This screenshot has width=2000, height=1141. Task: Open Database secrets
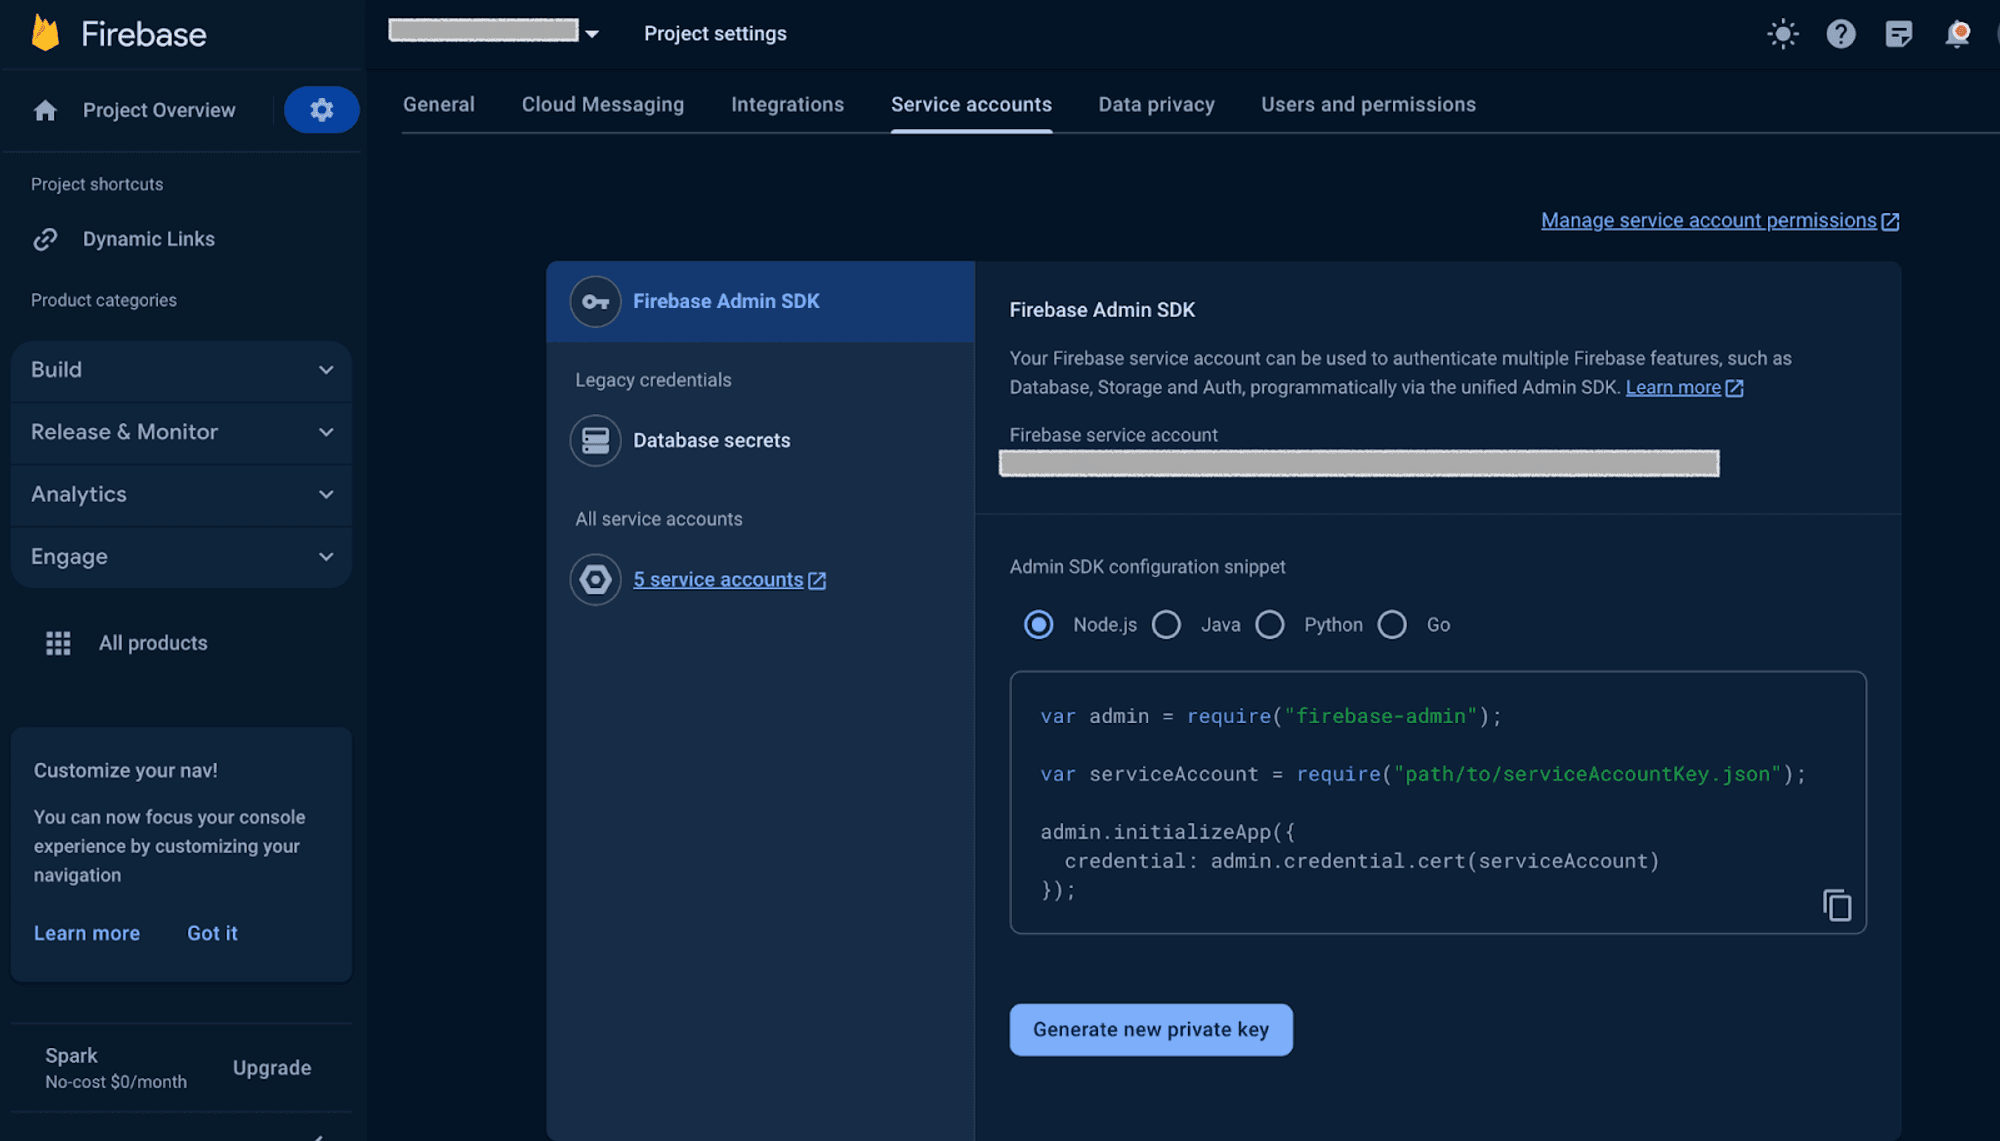711,440
